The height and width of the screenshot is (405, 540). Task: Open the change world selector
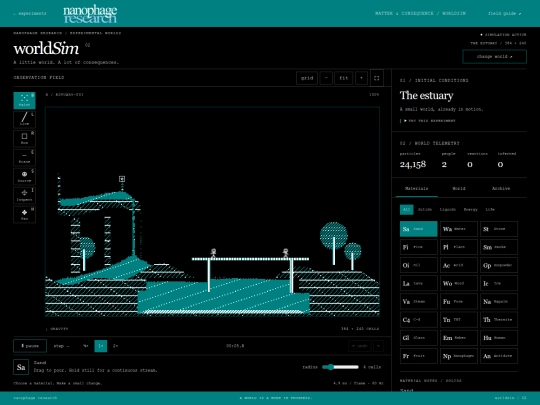coord(495,56)
